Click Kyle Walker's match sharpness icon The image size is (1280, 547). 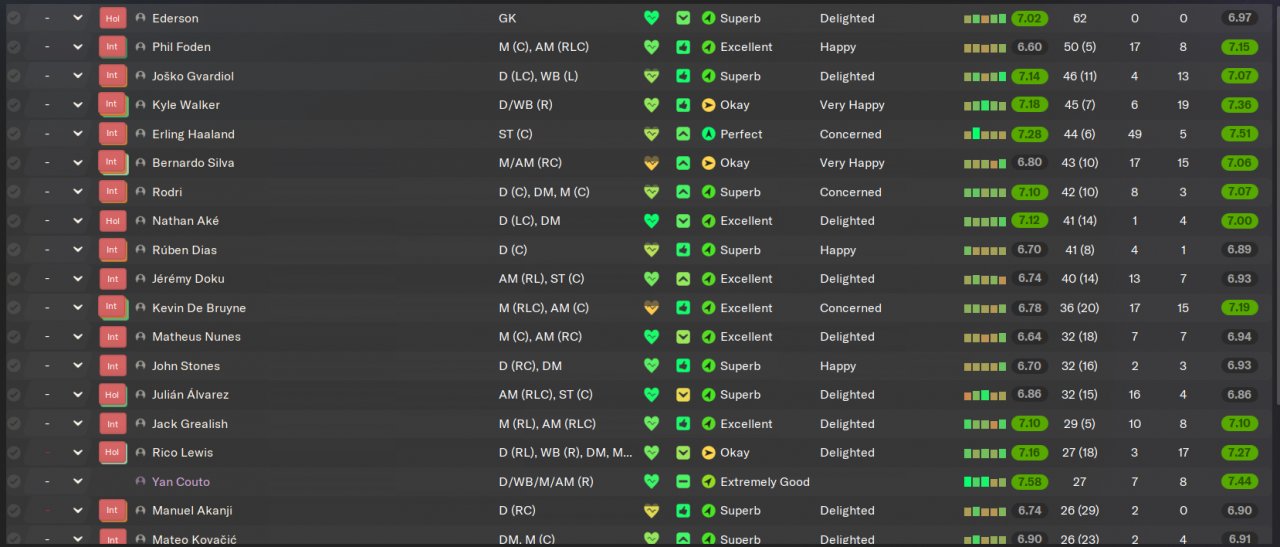[x=683, y=105]
